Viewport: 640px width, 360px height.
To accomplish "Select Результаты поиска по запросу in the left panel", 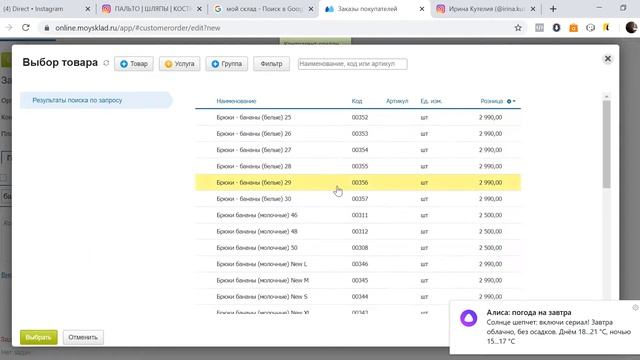I will pyautogui.click(x=96, y=100).
